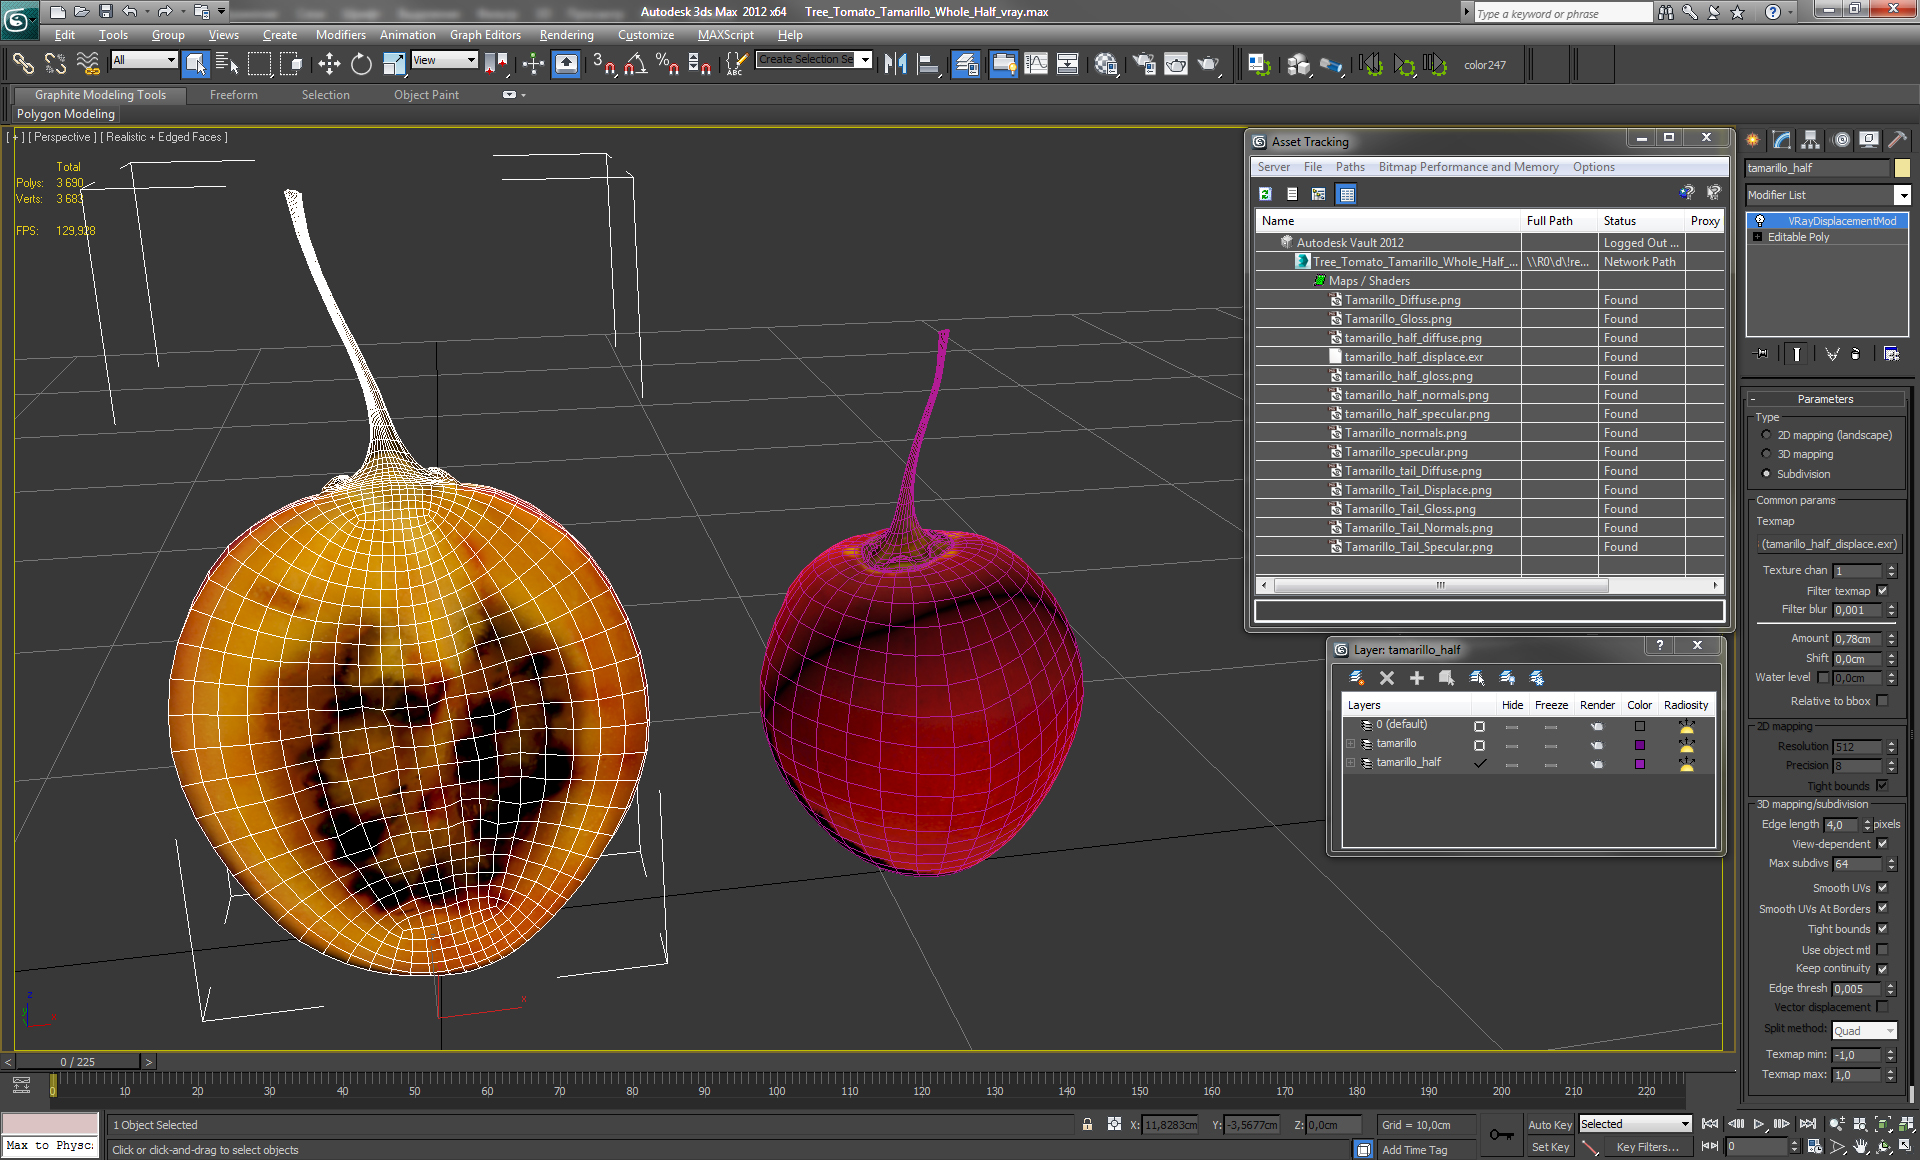Click the Set Key button
Image resolution: width=1920 pixels, height=1160 pixels.
[1549, 1147]
